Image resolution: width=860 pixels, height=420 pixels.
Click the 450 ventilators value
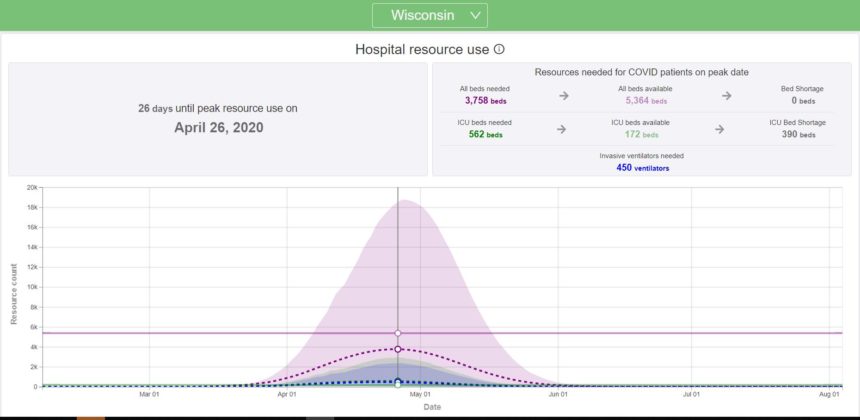(x=643, y=168)
